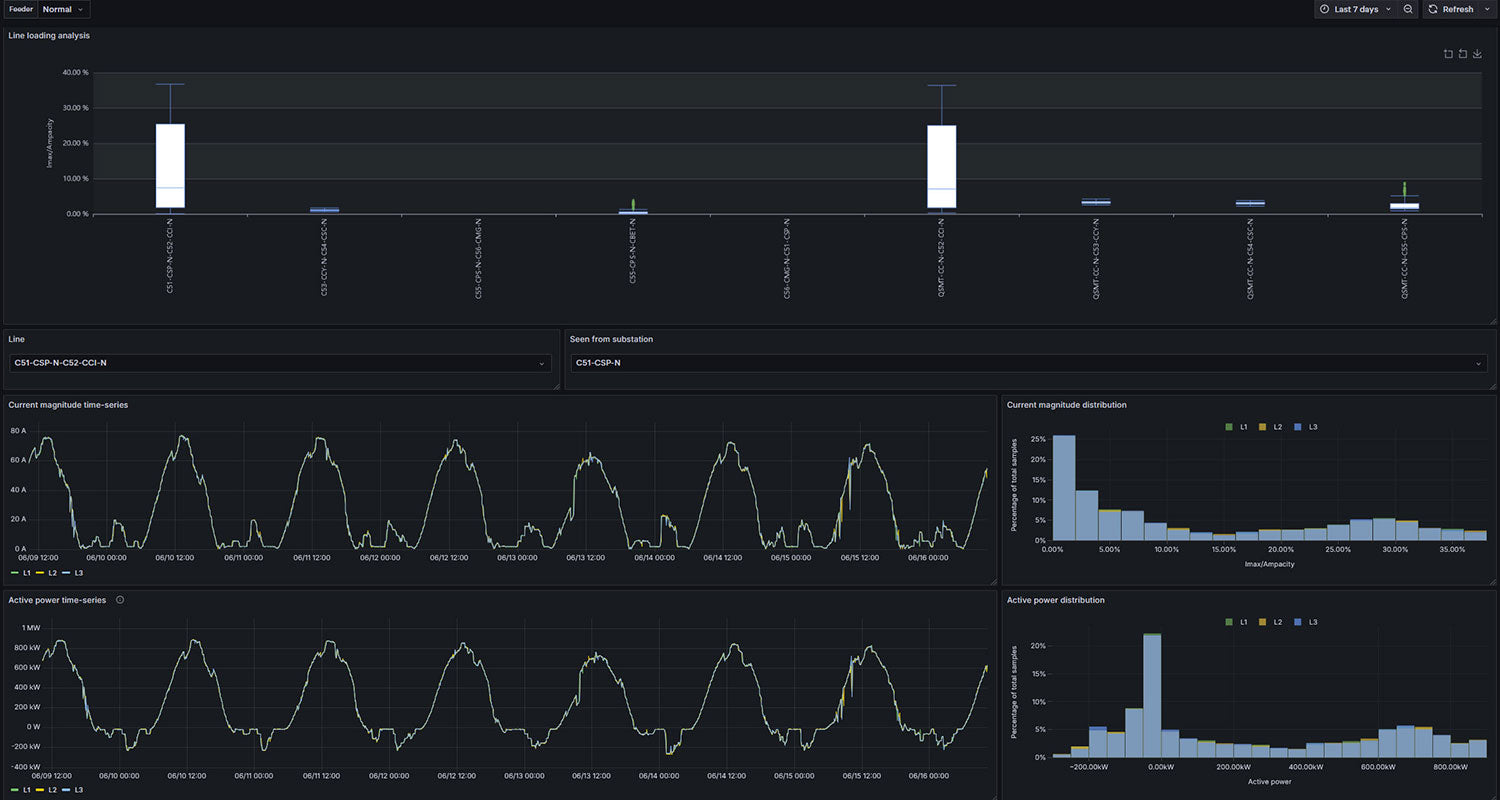Click the Active power distribution panel title
The image size is (1500, 800).
pyautogui.click(x=1055, y=600)
